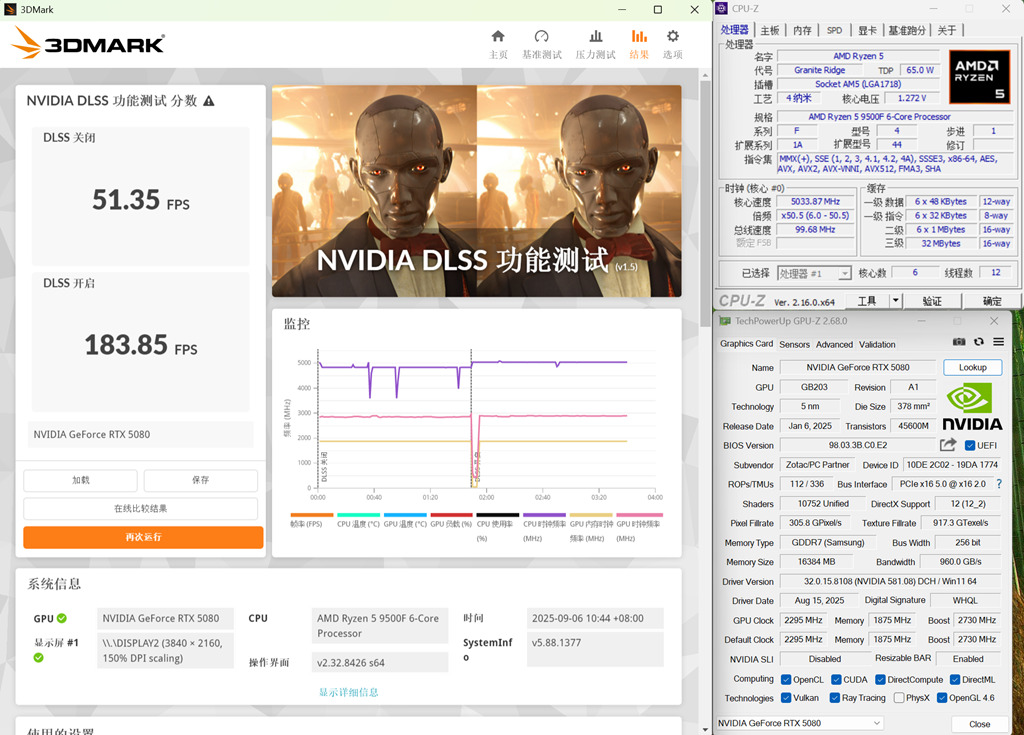
Task: Click Bus Interface question mark icon
Action: click(998, 484)
